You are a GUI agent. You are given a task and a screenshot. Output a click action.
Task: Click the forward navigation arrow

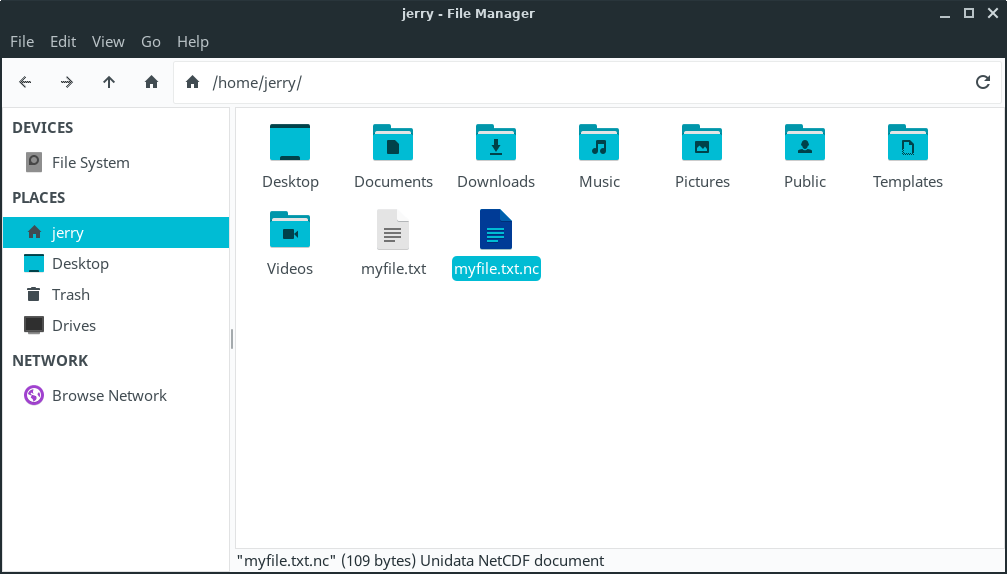(x=67, y=83)
